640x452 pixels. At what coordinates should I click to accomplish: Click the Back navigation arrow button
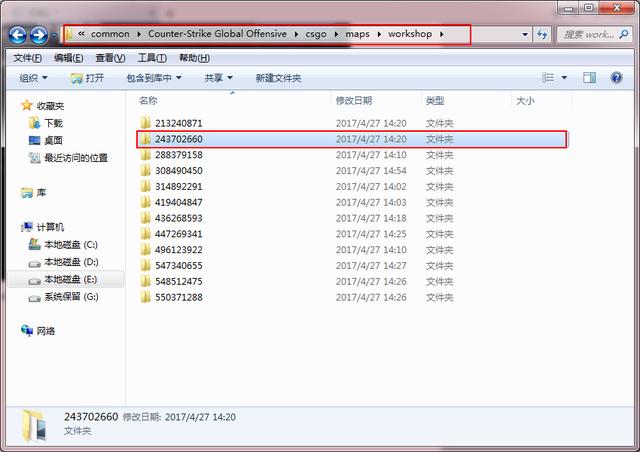[x=17, y=35]
